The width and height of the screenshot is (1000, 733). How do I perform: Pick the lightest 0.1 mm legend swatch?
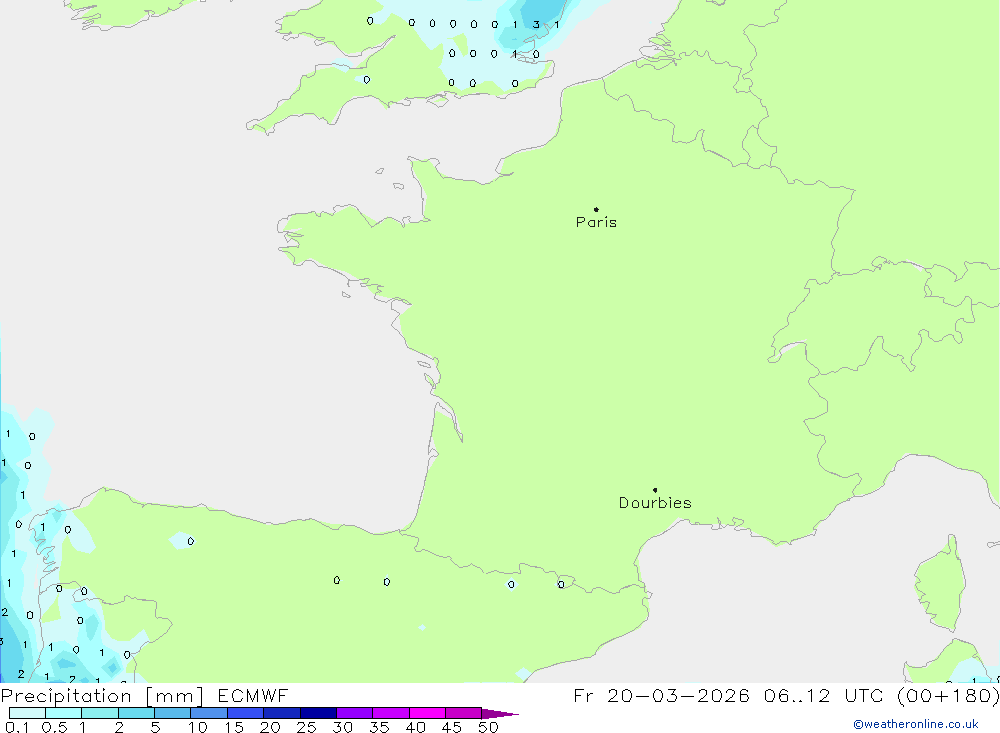click(27, 713)
